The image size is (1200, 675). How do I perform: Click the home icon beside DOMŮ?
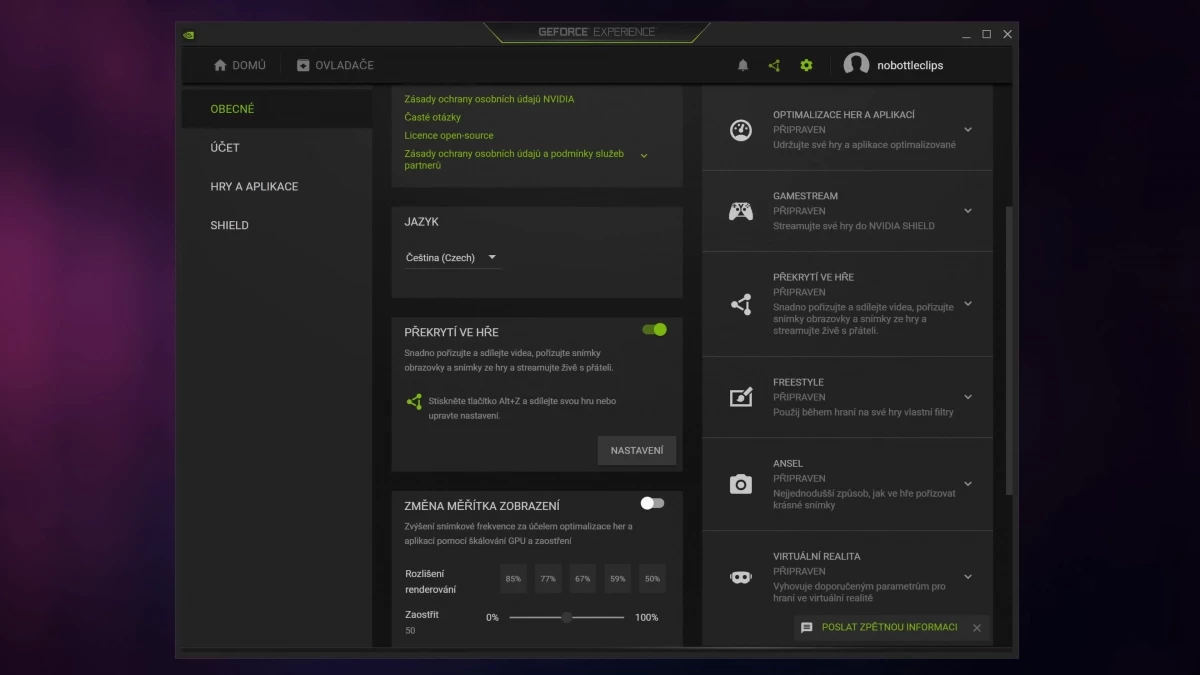220,65
